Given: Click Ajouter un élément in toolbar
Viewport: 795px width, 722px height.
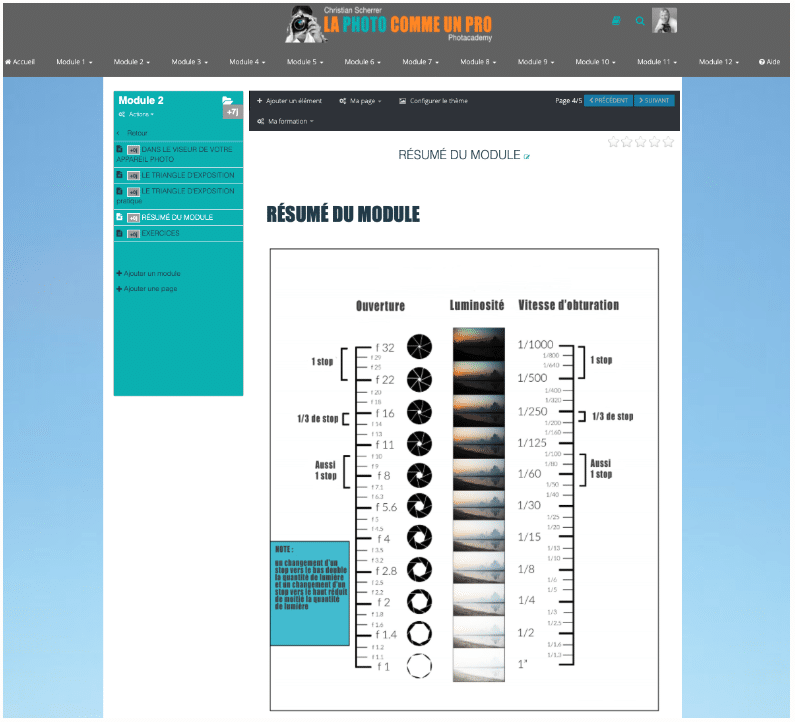Looking at the screenshot, I should tap(289, 101).
